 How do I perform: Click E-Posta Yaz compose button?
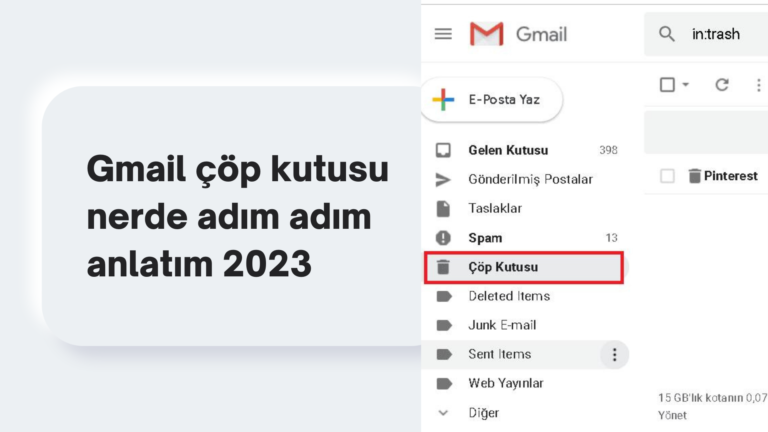pyautogui.click(x=492, y=99)
